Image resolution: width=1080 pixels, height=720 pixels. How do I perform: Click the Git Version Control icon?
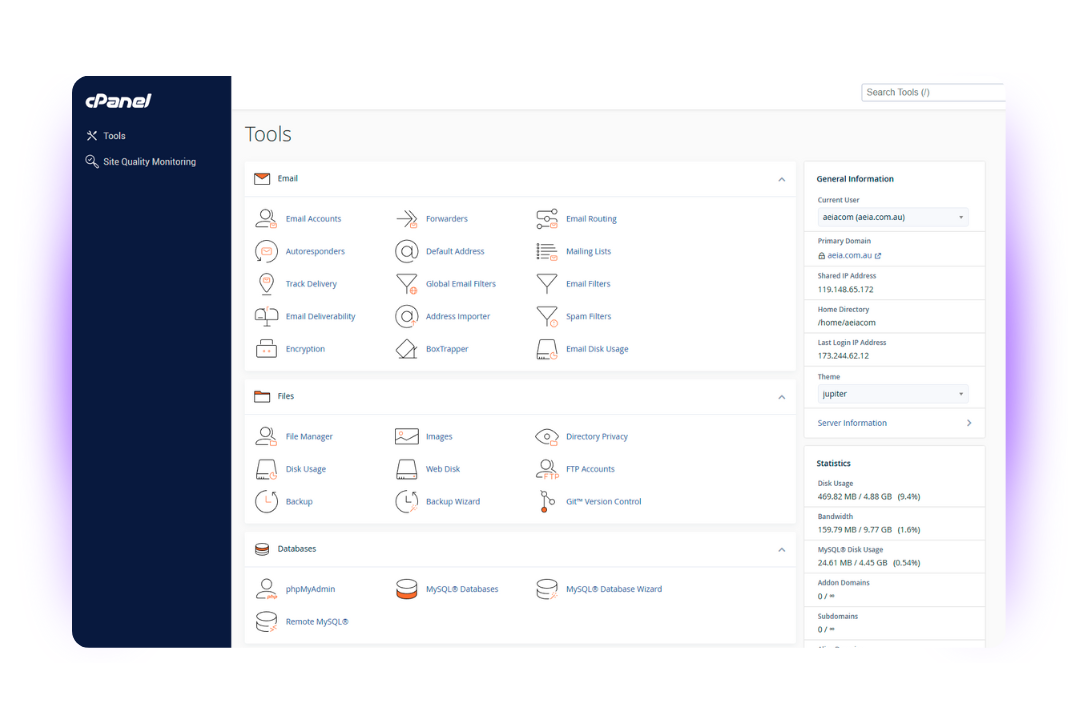pos(546,502)
